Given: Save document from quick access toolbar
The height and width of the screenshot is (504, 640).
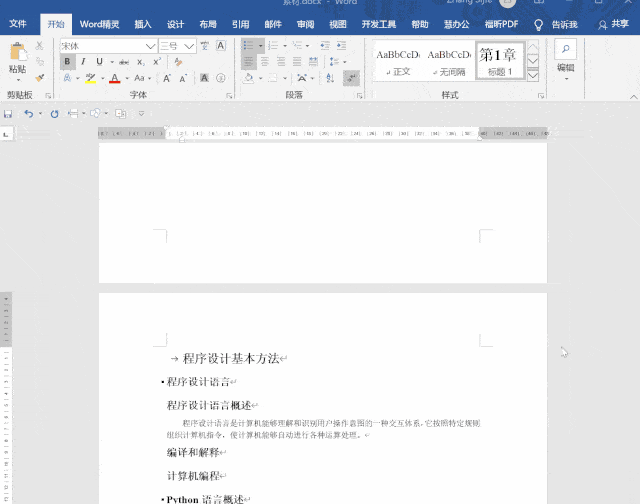Looking at the screenshot, I should (x=8, y=113).
